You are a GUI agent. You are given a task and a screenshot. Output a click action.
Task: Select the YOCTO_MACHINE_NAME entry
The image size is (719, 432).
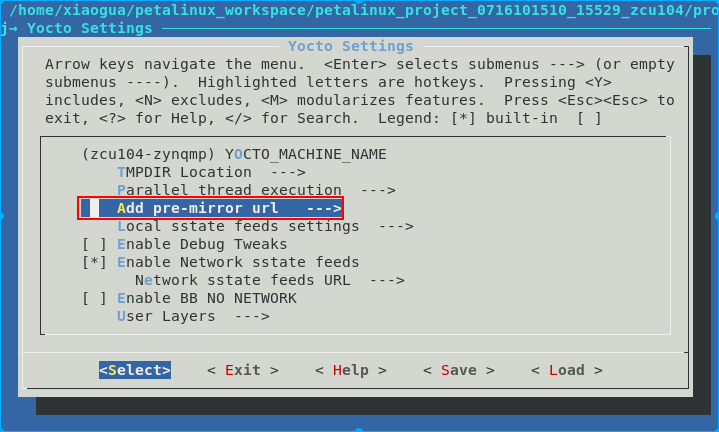tap(234, 154)
